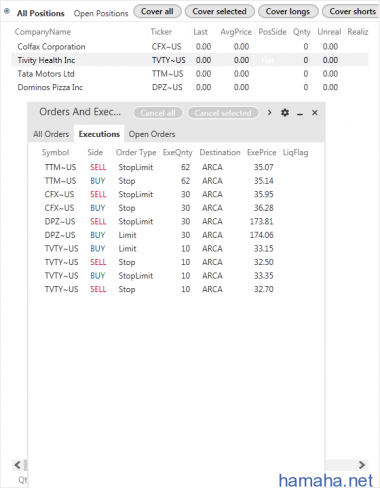Select the TVTY~US SELL execution at 32.50
Image resolution: width=380 pixels, height=488 pixels.
tap(176, 262)
